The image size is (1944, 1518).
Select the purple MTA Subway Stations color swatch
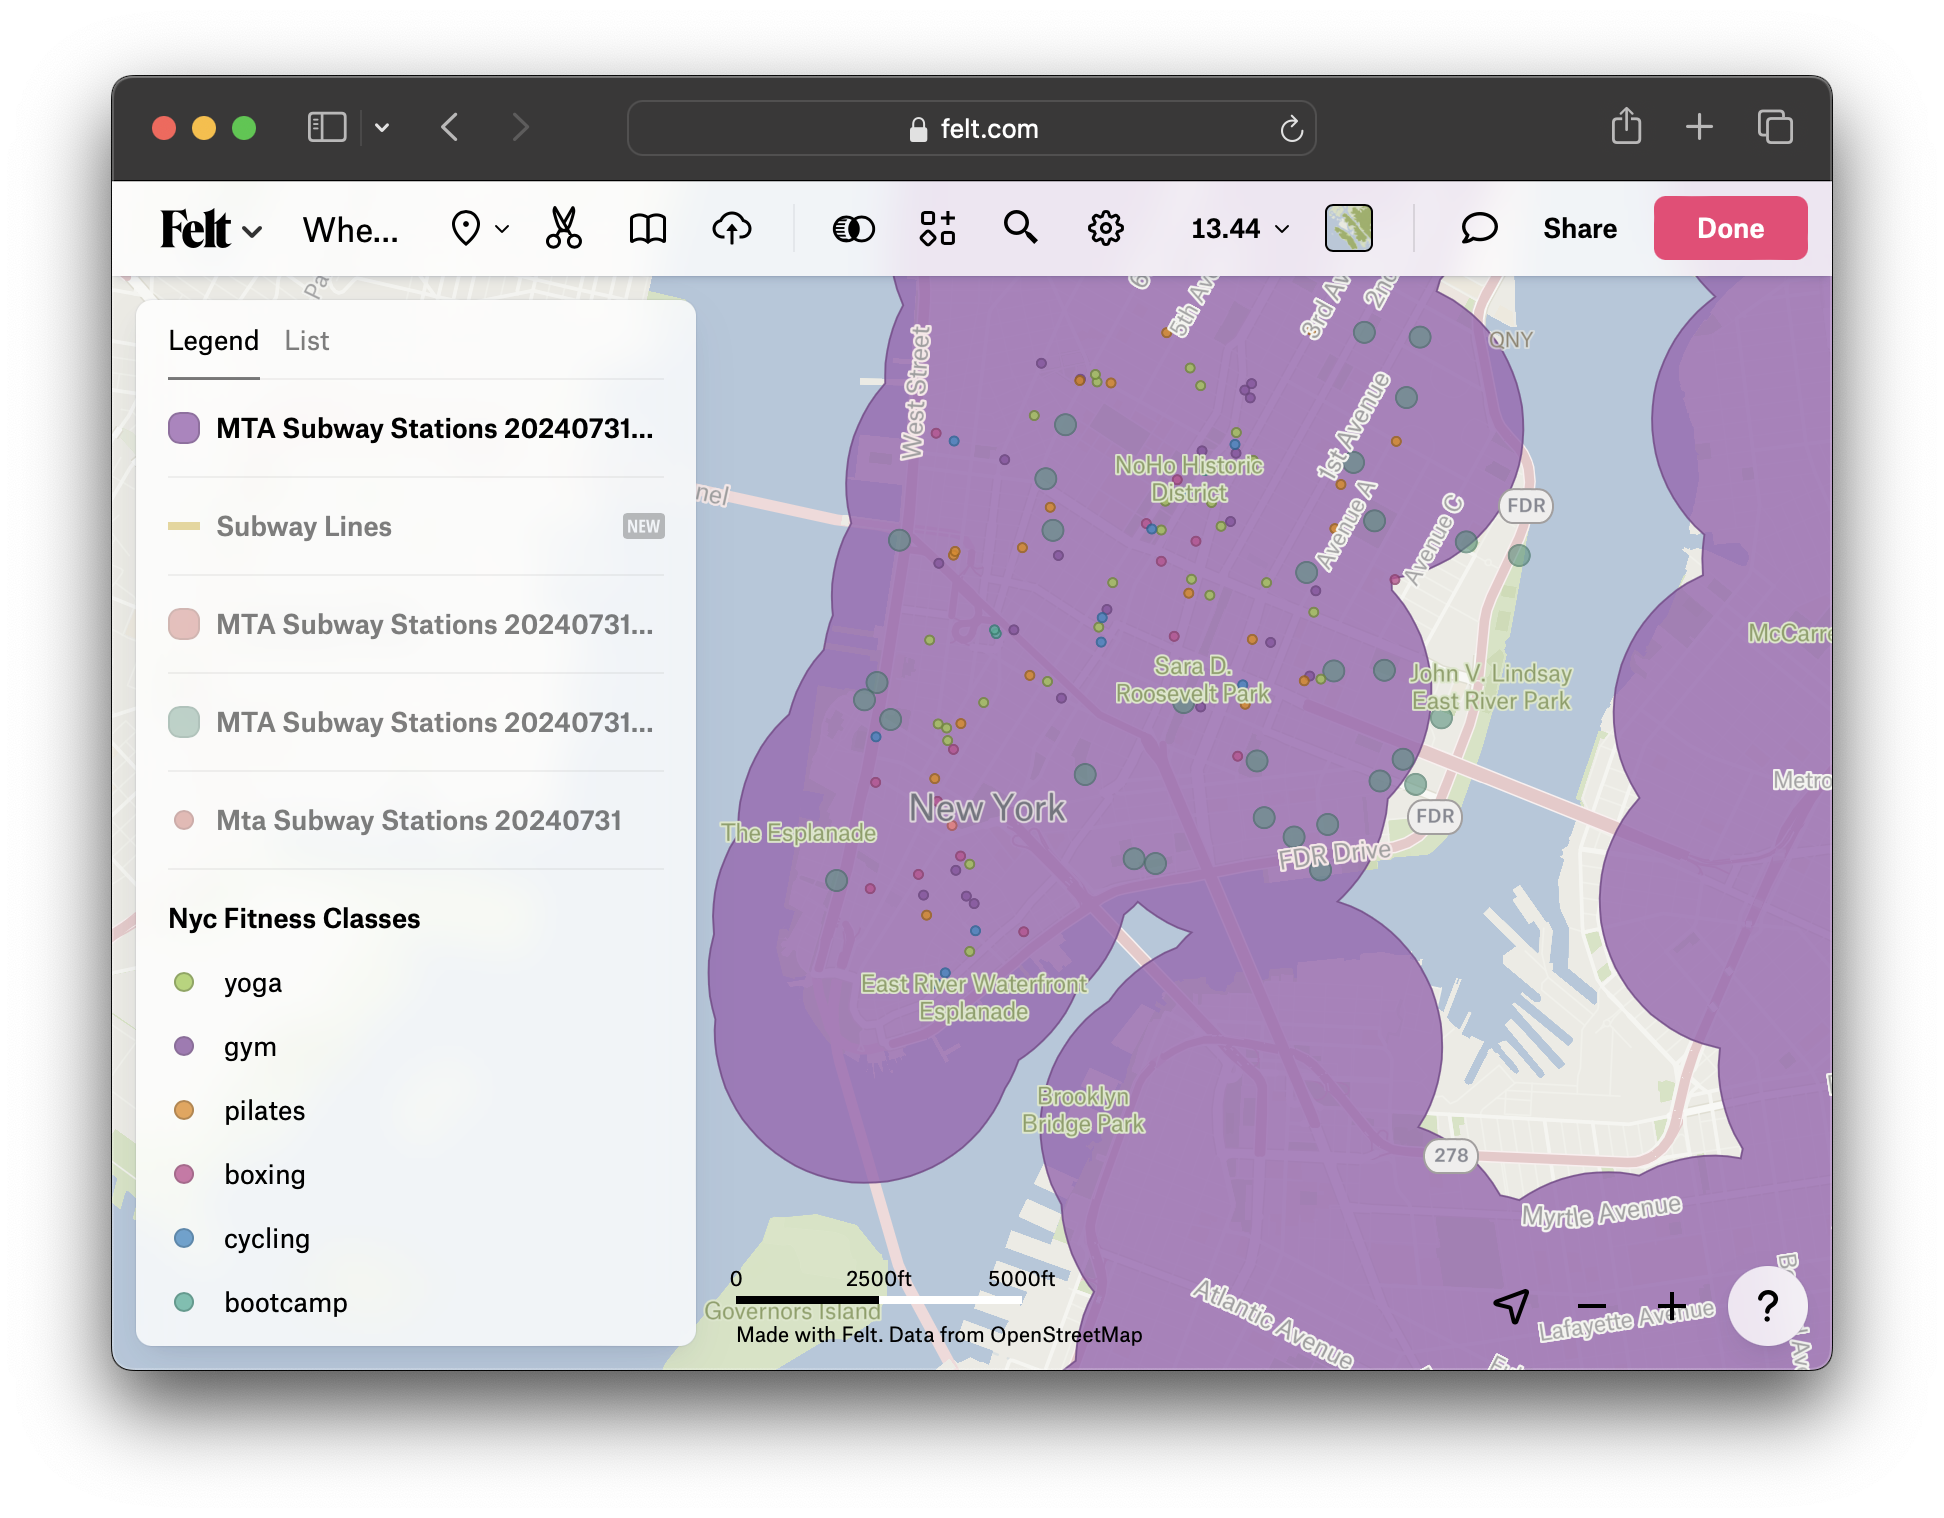[x=185, y=428]
